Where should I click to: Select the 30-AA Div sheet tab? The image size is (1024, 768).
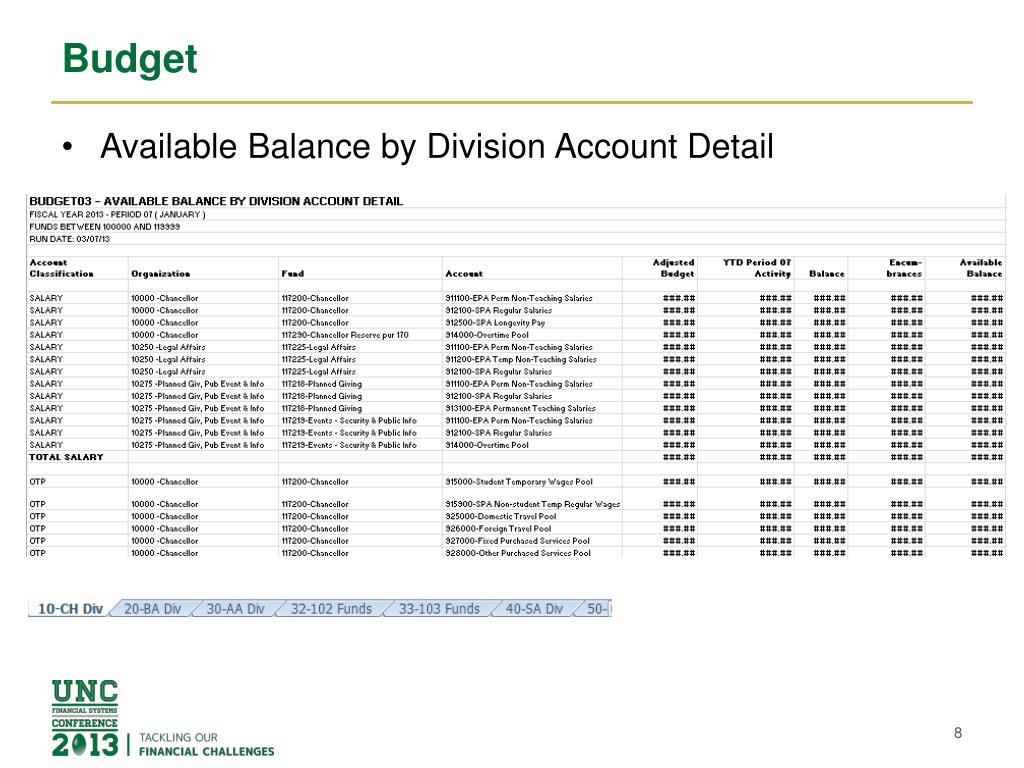(235, 609)
